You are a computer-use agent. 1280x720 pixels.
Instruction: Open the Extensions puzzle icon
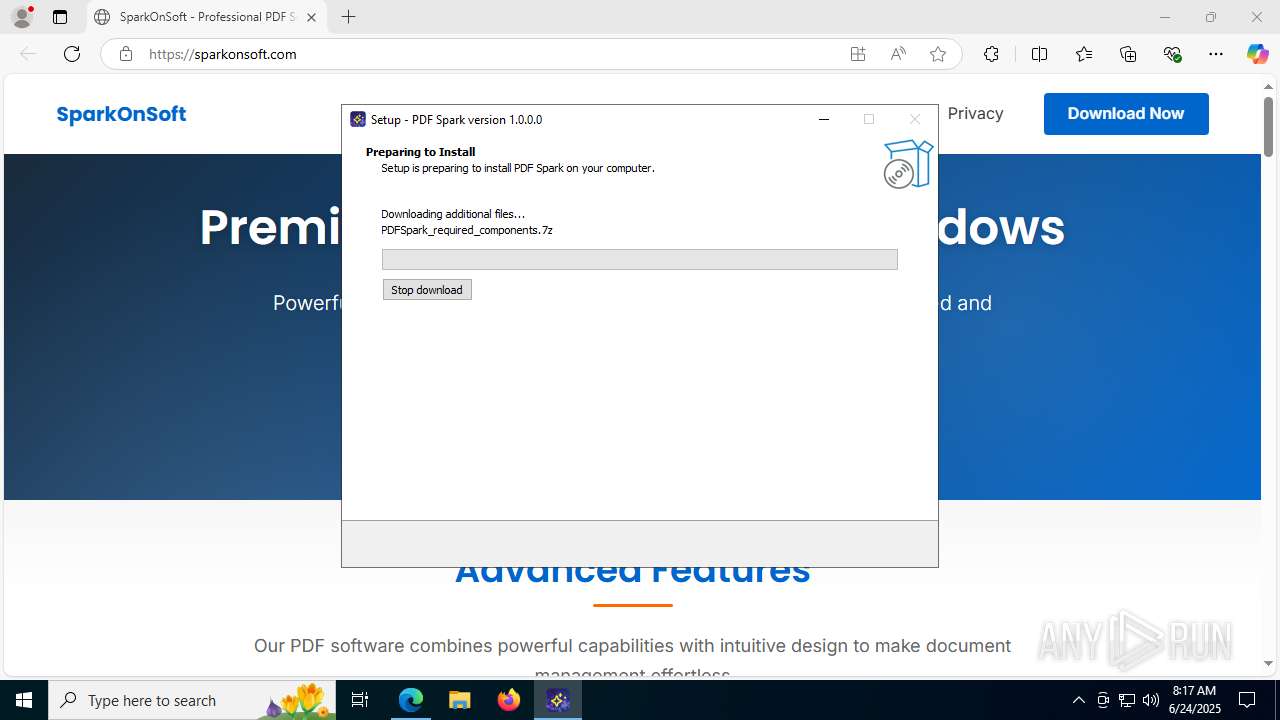991,54
